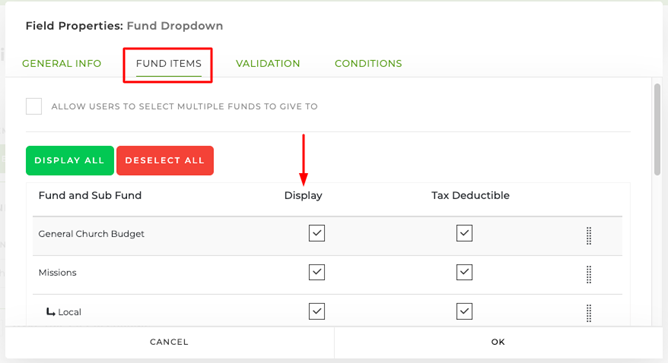The width and height of the screenshot is (668, 364).
Task: Toggle Display checkbox for Local sub fund
Action: click(317, 311)
